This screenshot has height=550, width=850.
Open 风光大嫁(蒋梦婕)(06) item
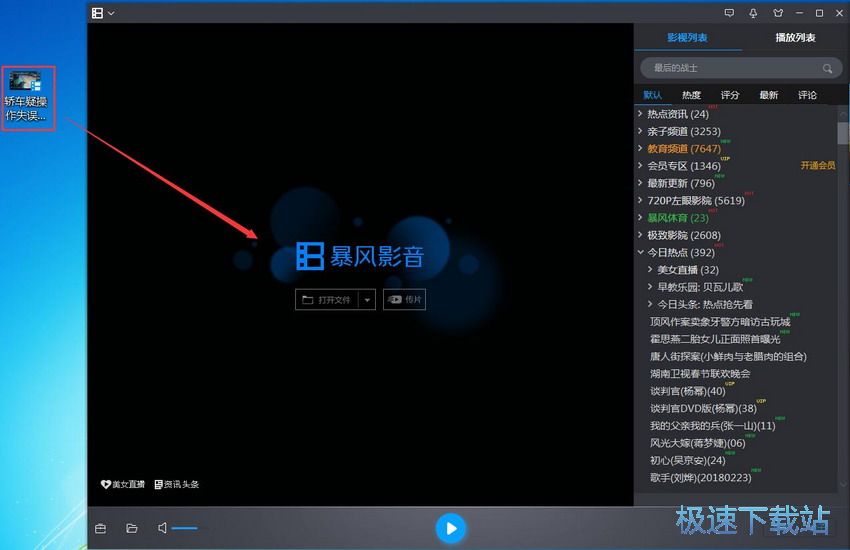[697, 443]
